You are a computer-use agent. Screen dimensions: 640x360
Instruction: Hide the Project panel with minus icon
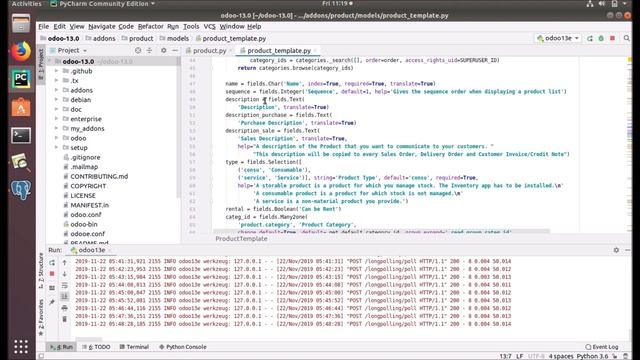(x=175, y=51)
